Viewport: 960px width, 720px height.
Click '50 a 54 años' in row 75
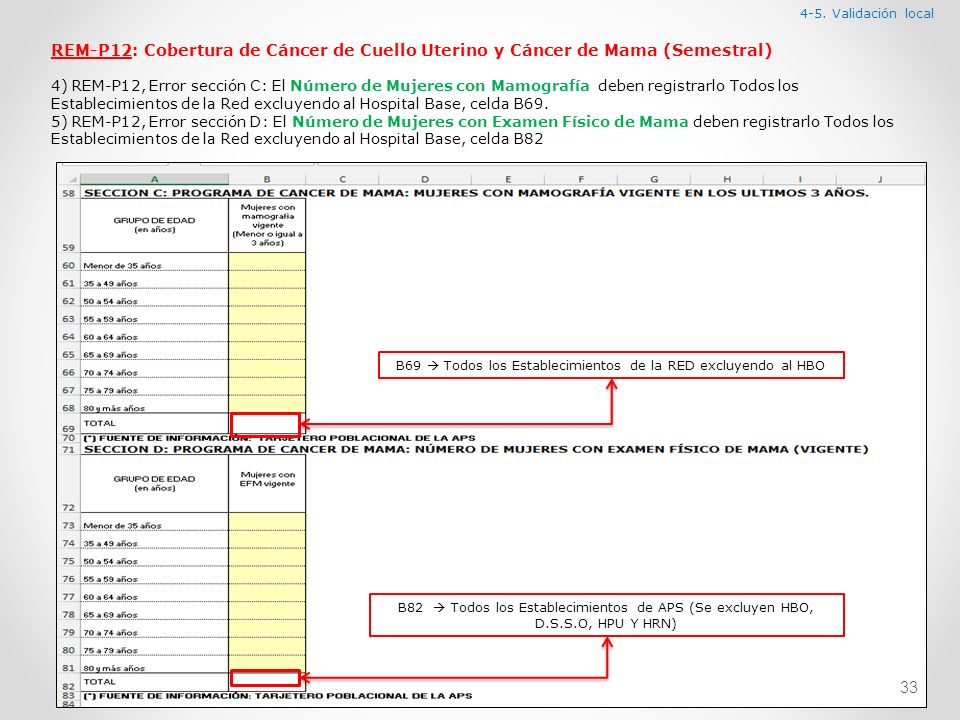click(110, 561)
